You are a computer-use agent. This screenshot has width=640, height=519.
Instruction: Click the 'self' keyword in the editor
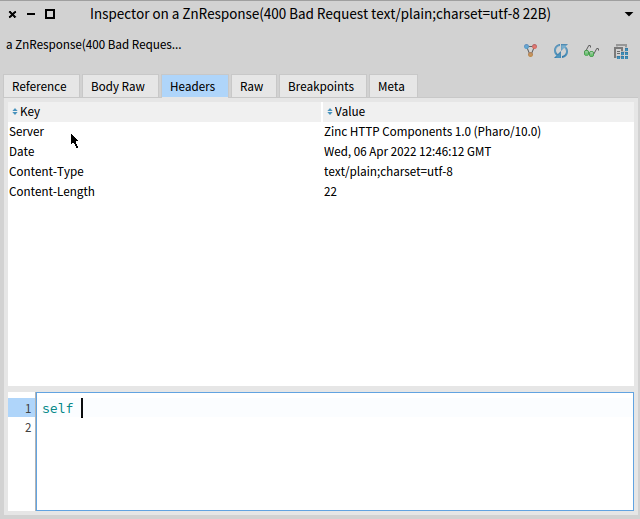click(x=58, y=408)
